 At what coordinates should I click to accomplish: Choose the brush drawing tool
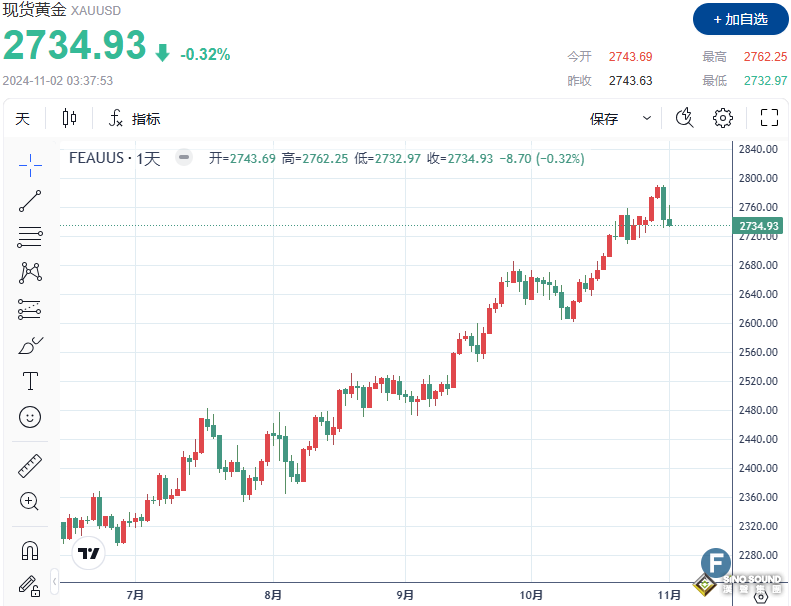pos(30,345)
